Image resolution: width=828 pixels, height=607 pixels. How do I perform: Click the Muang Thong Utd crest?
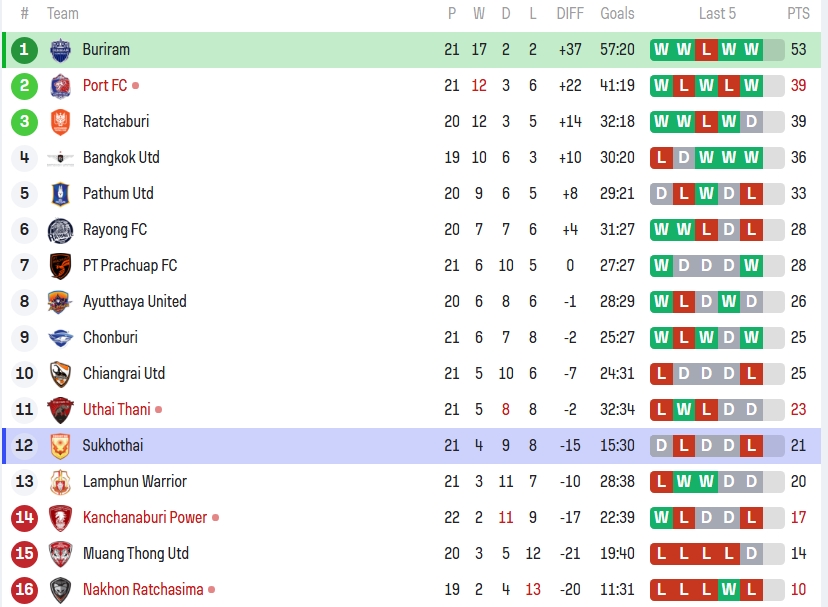point(60,554)
